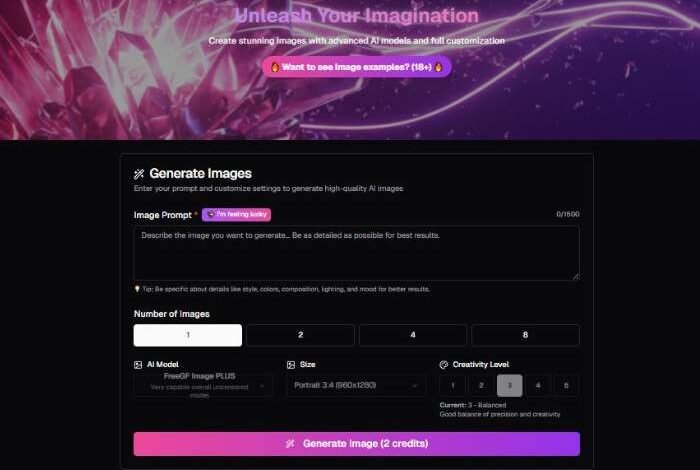Click inside the Image Prompt text area
This screenshot has width=700, height=470.
pyautogui.click(x=357, y=253)
